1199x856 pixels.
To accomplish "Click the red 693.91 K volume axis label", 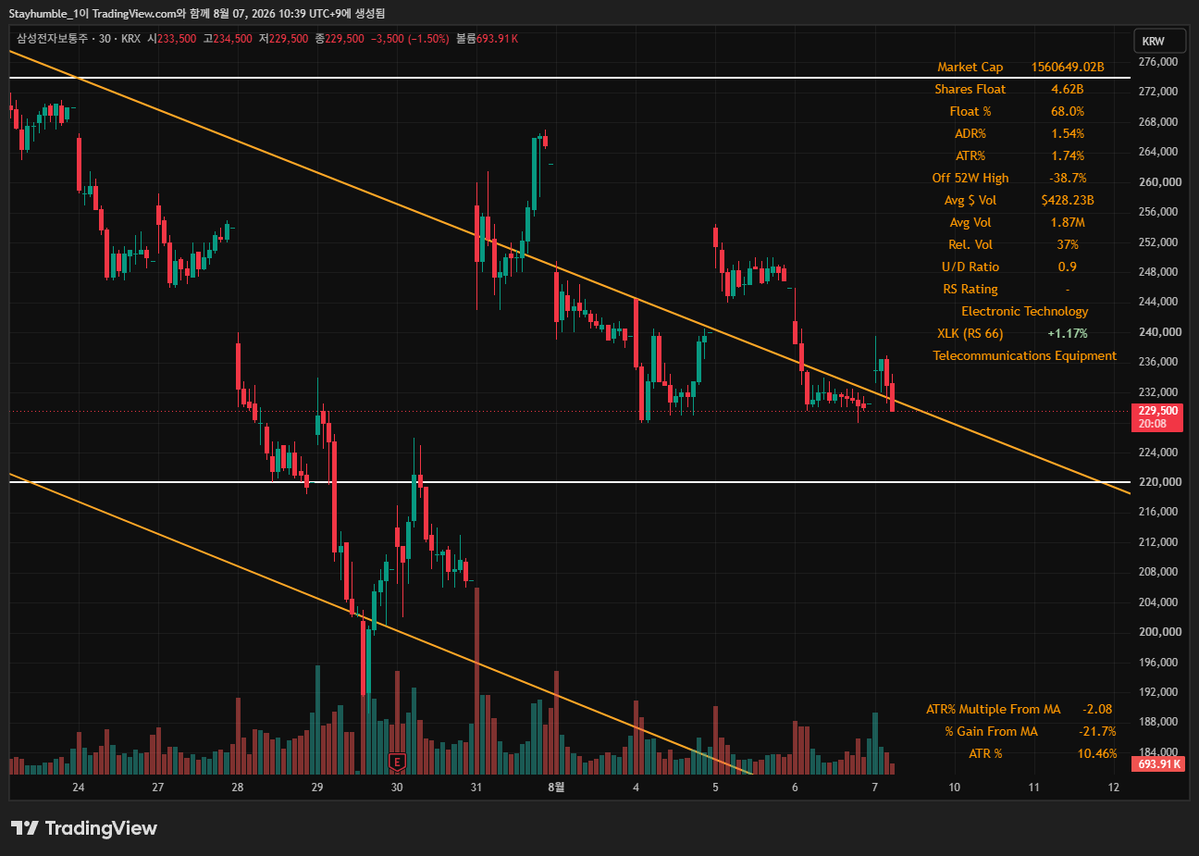I will [x=1158, y=763].
